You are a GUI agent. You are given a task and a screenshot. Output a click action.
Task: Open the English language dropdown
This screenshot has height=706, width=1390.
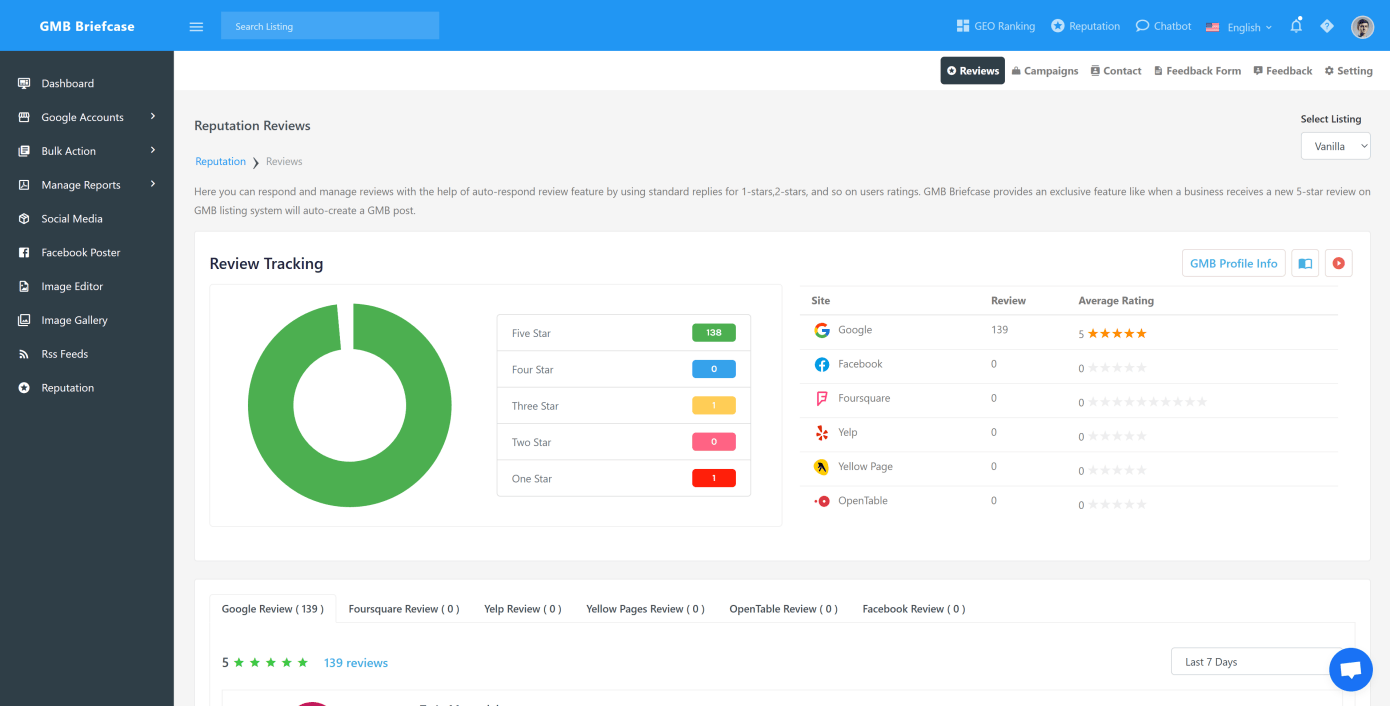[1239, 27]
